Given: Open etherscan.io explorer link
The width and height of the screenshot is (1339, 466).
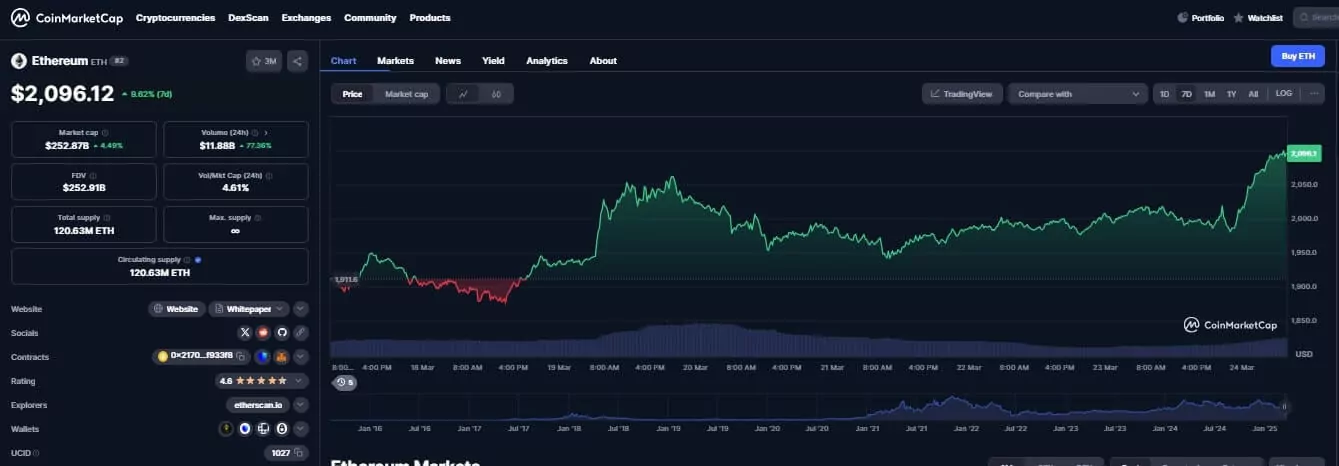Looking at the screenshot, I should pos(258,405).
